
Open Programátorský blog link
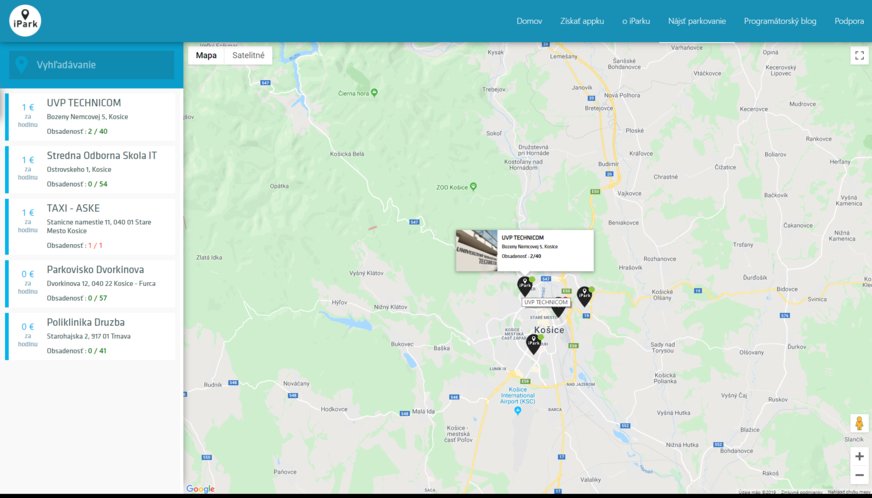click(x=780, y=21)
